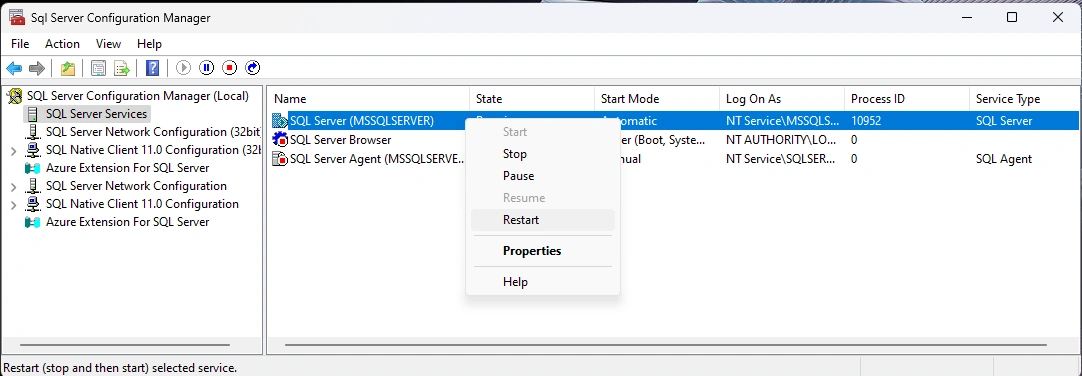Click the red Stop Service toolbar icon
Screen dimensions: 1082x376
[x=230, y=68]
